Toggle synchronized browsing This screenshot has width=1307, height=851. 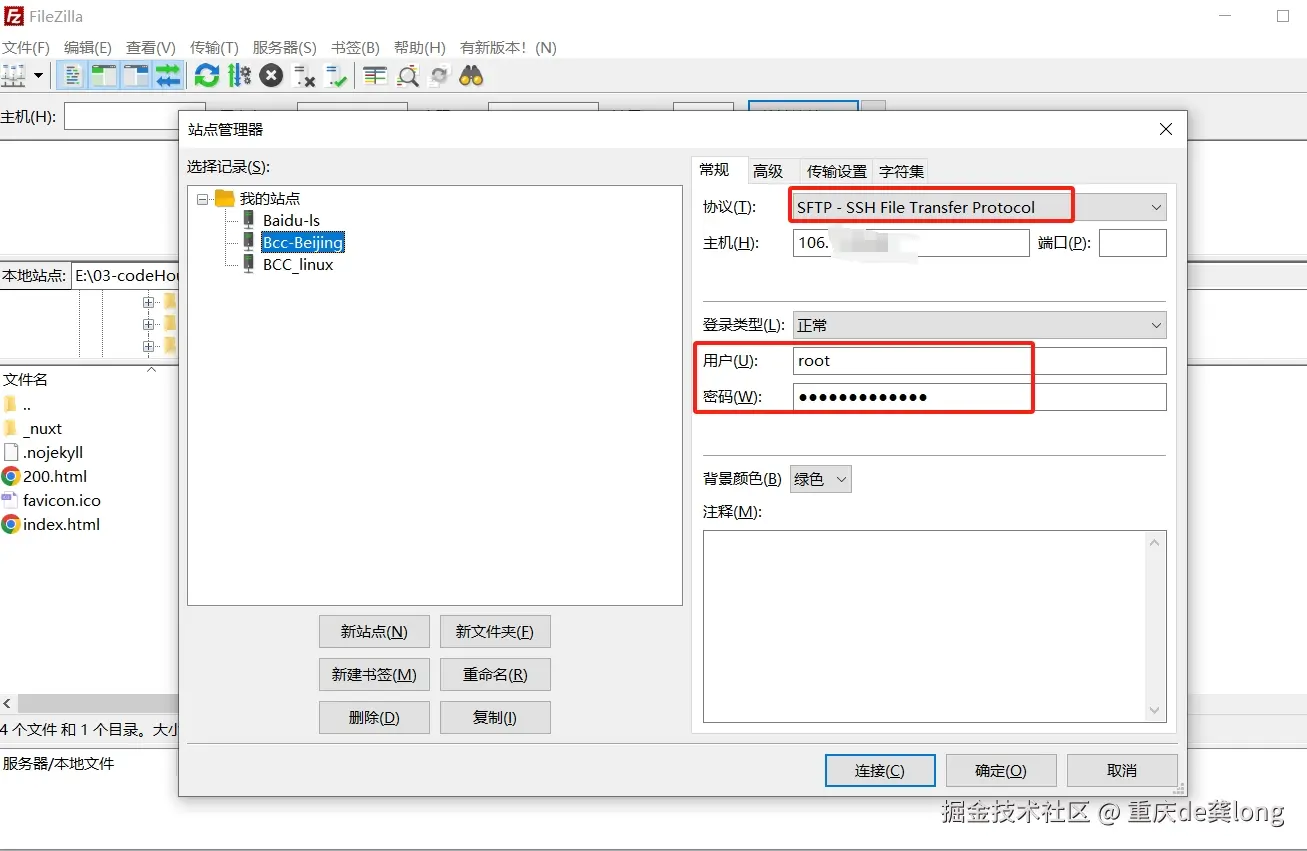[x=438, y=75]
